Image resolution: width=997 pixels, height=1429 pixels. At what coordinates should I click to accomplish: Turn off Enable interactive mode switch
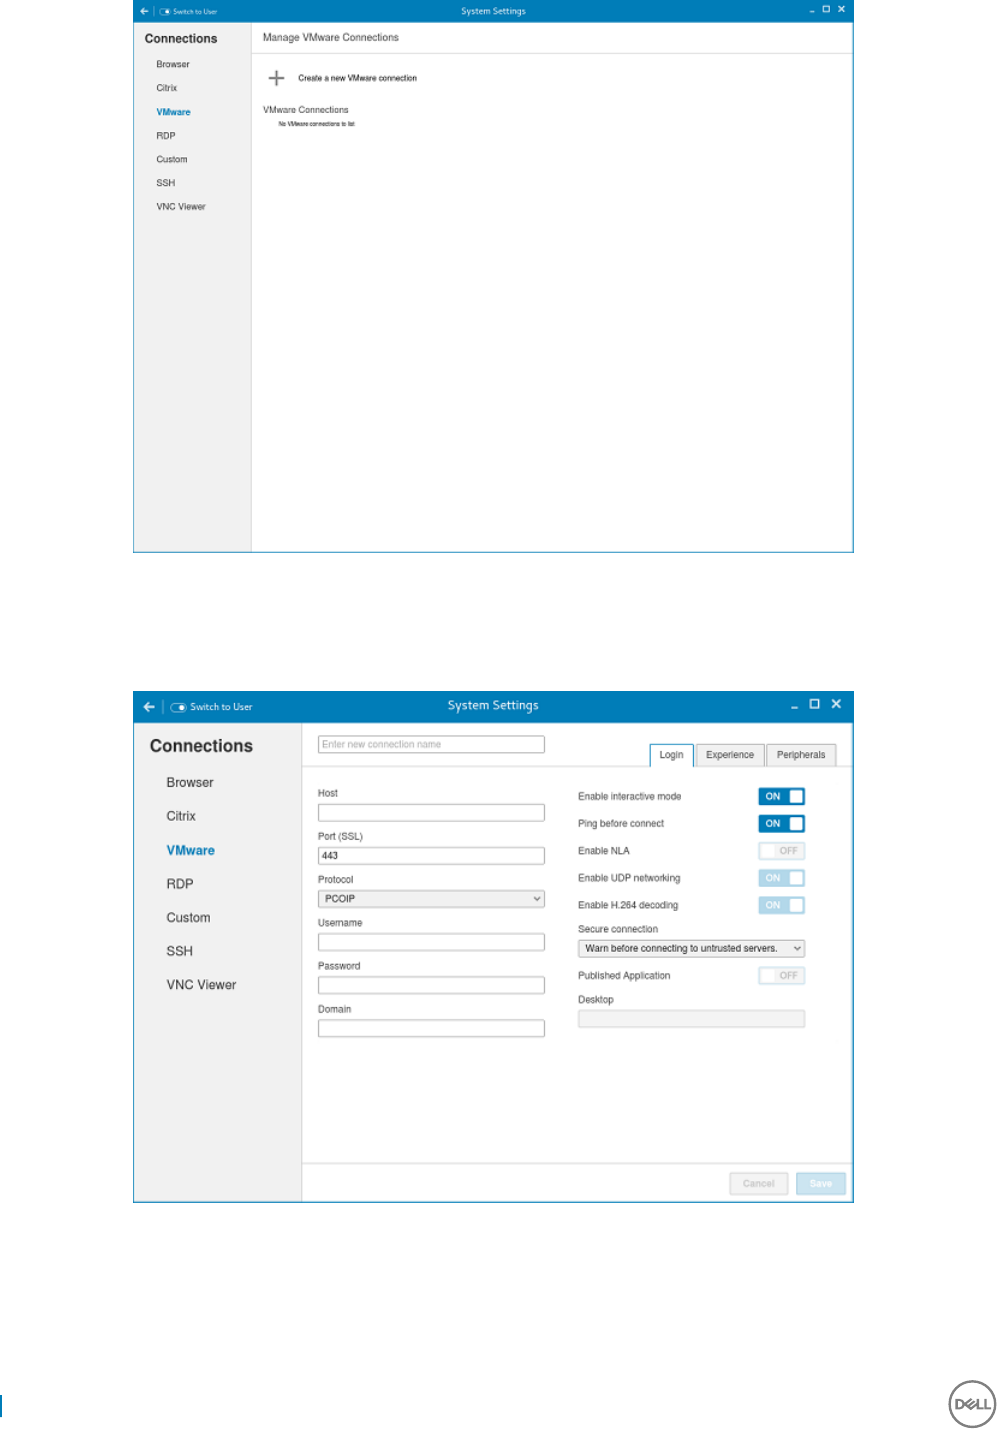click(x=782, y=797)
